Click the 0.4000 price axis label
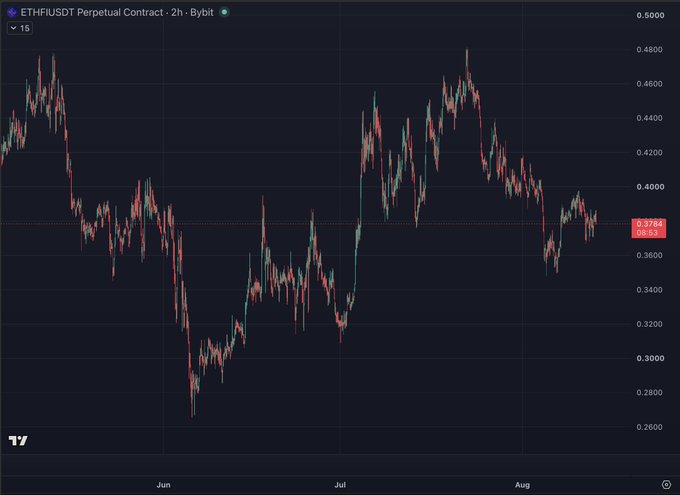 [650, 187]
